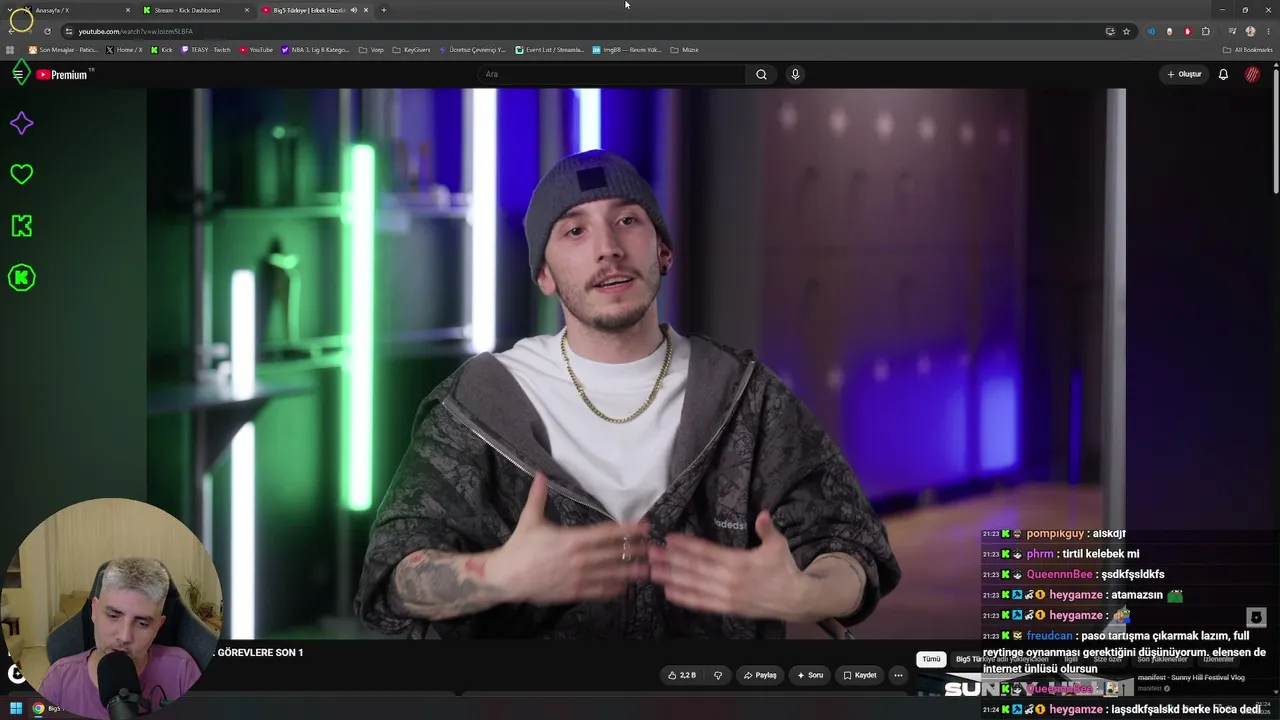Open the YouTube bookmark
Screen dimensions: 1280x720
coord(256,50)
